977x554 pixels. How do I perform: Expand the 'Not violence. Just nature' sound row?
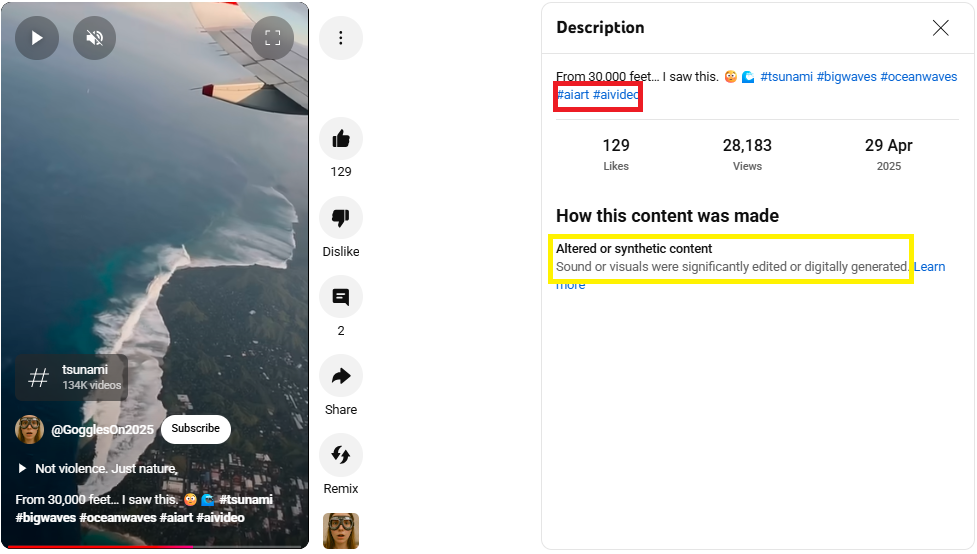[x=98, y=469]
